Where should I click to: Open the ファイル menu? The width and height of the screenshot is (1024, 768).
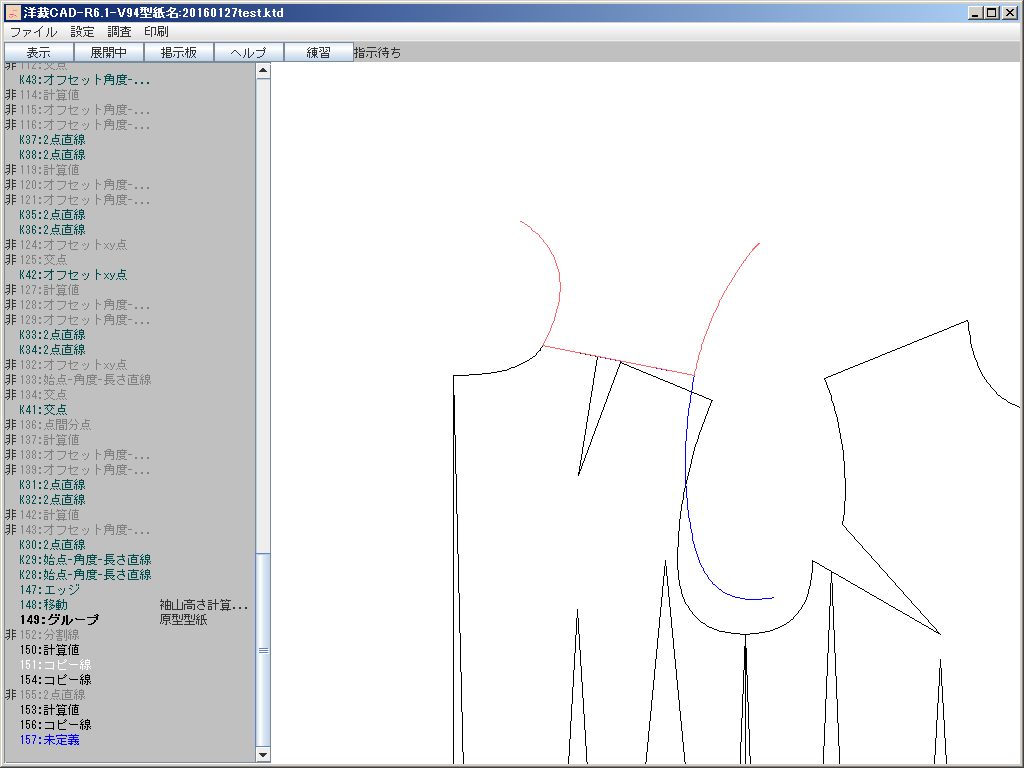point(33,31)
